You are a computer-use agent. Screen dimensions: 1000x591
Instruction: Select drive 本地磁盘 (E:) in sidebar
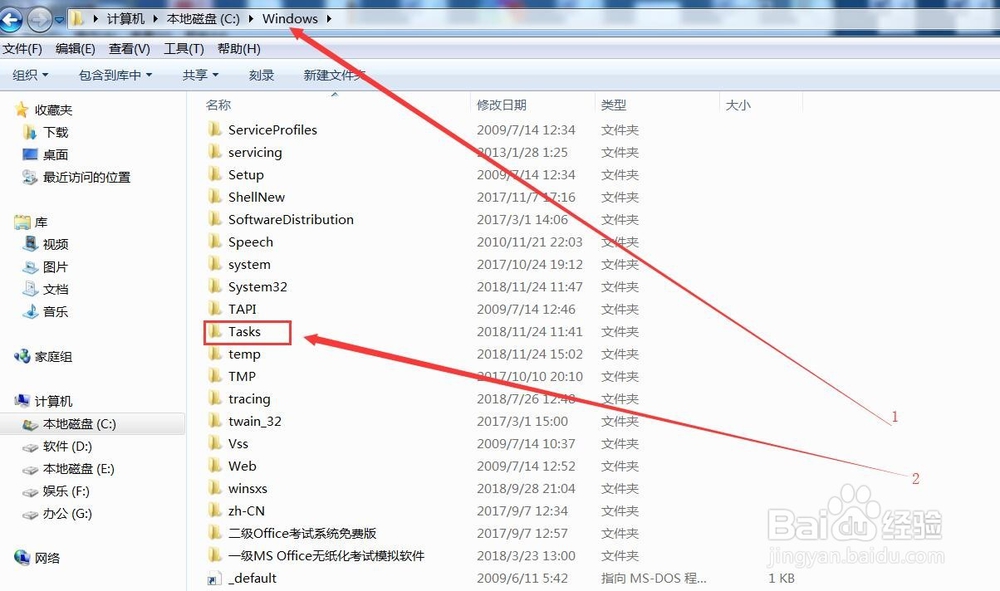tap(79, 469)
